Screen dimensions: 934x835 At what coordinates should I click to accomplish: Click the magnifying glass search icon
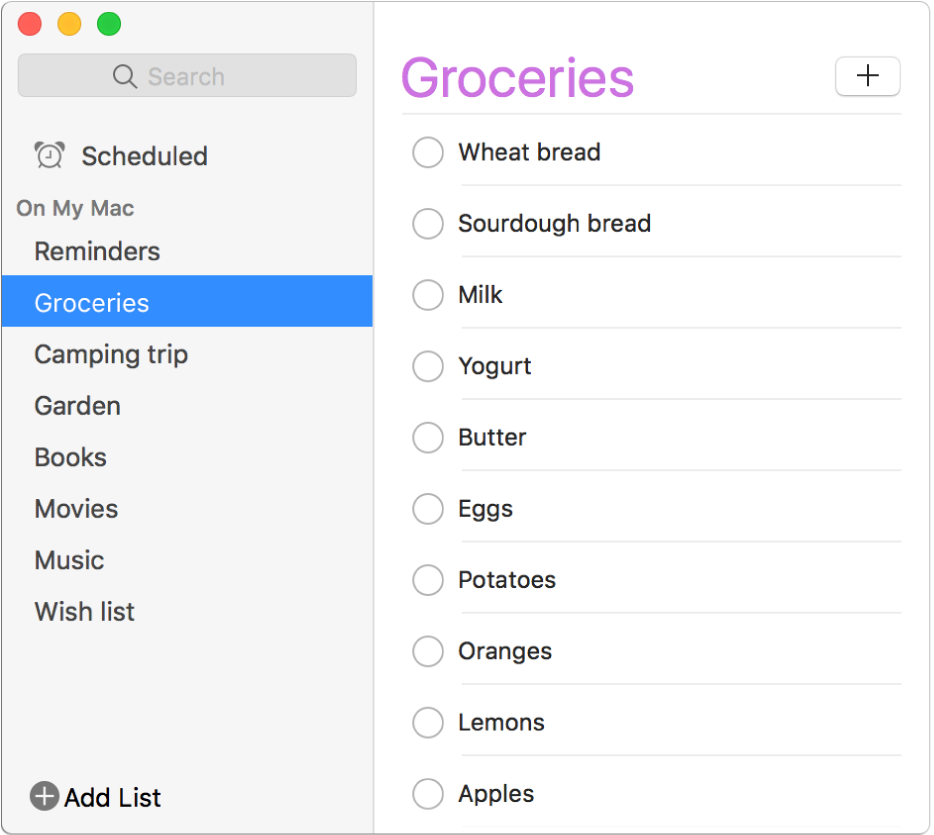[125, 76]
